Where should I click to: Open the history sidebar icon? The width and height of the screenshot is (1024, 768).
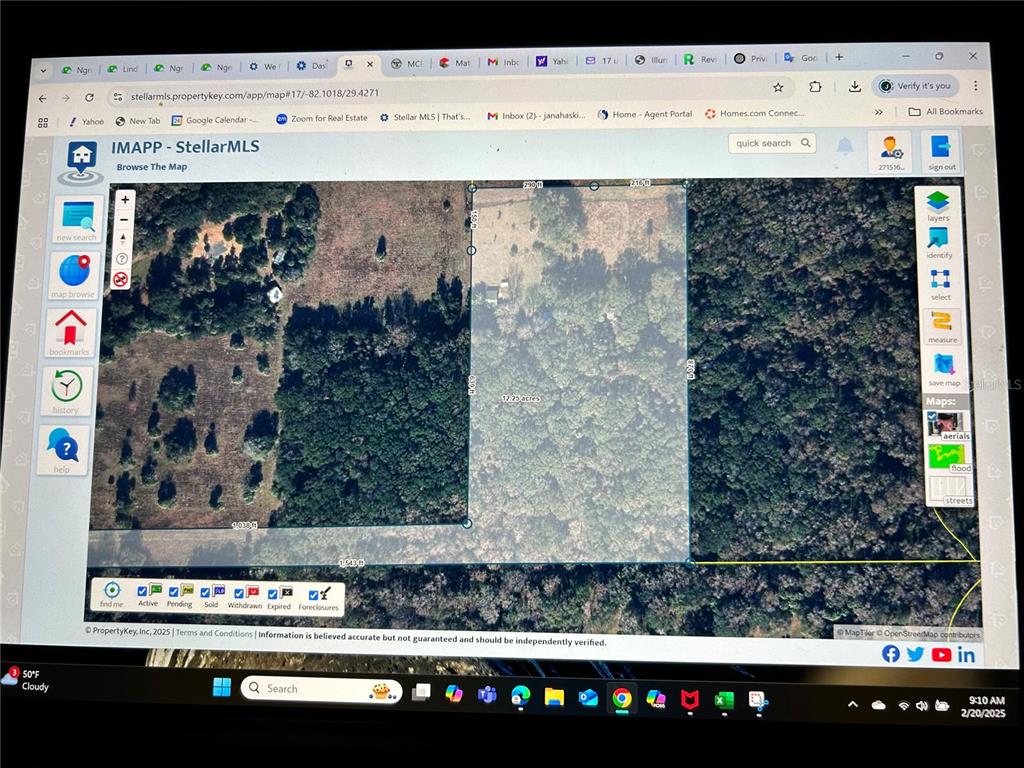point(66,389)
